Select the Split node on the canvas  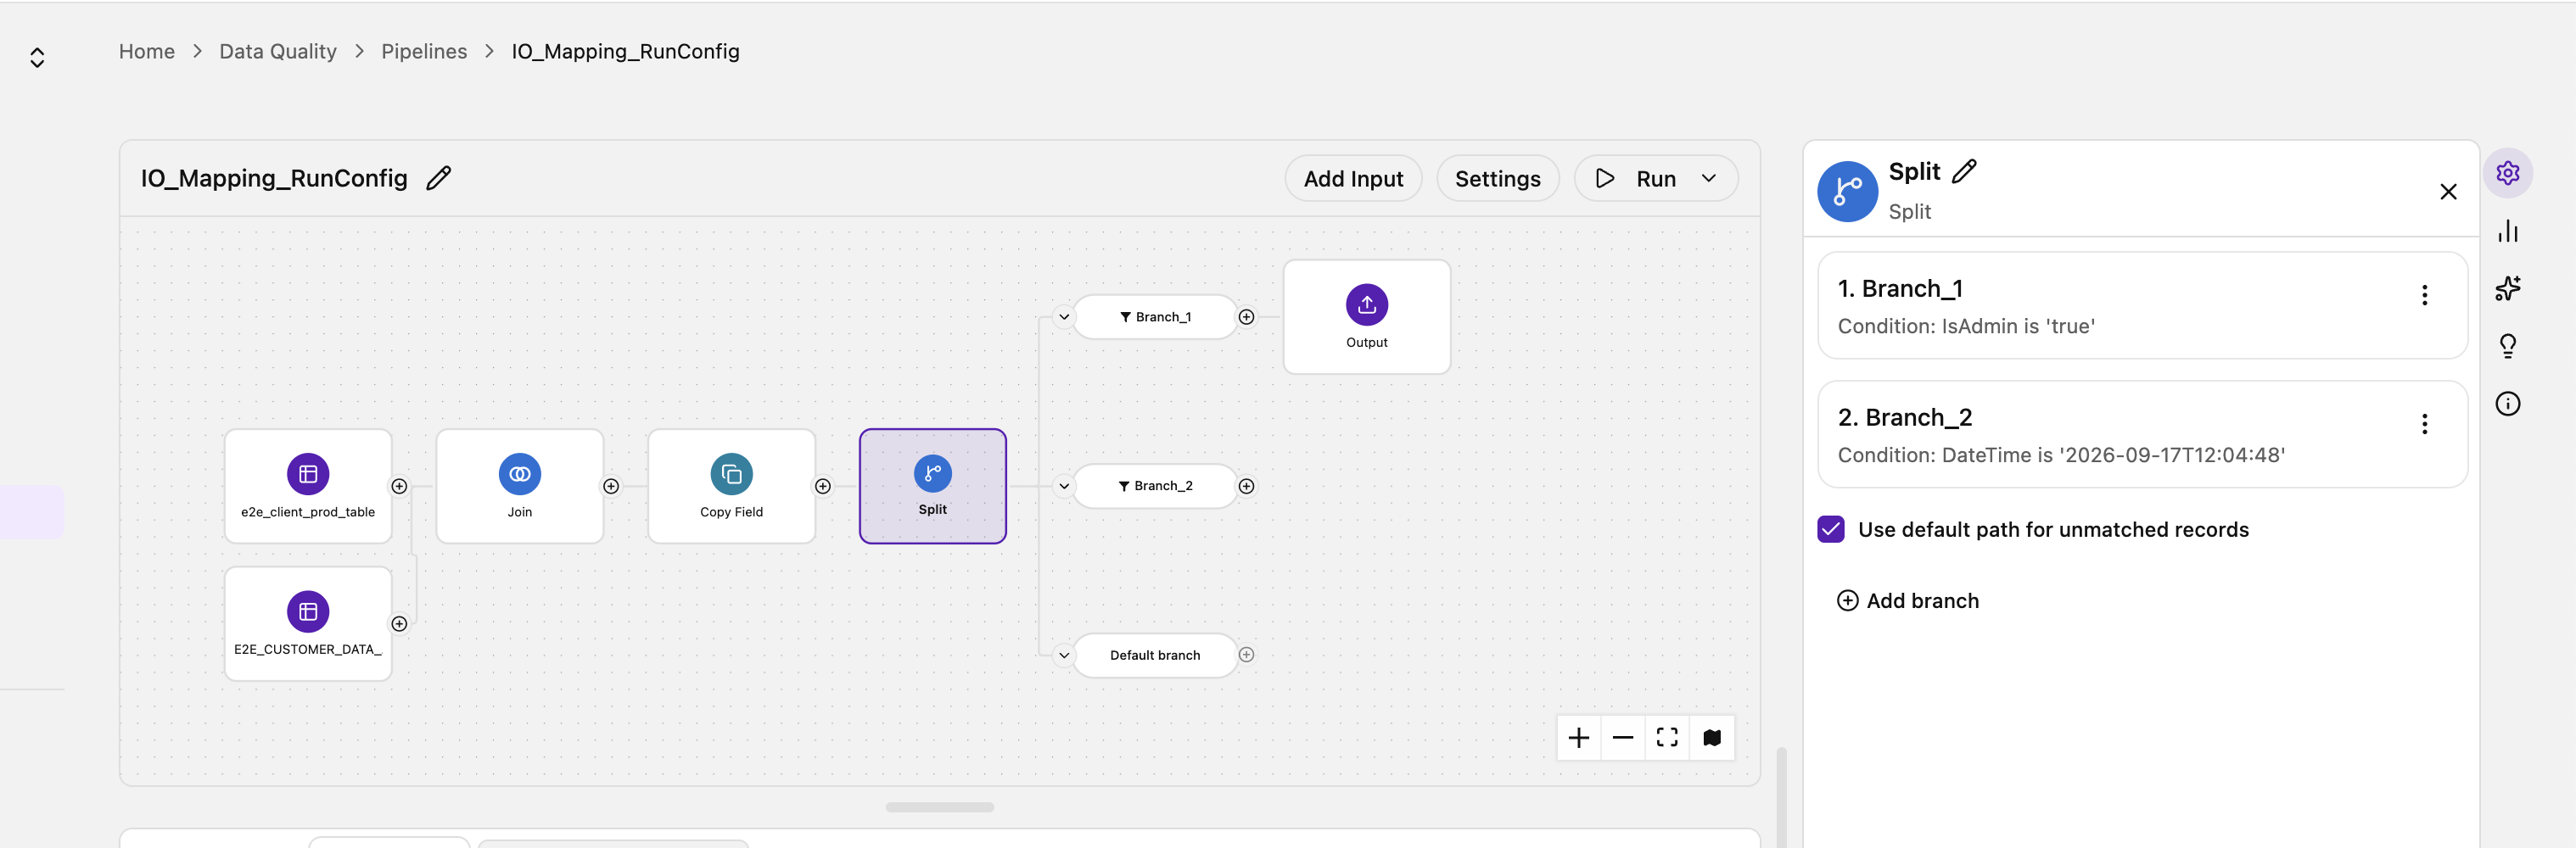(x=932, y=486)
